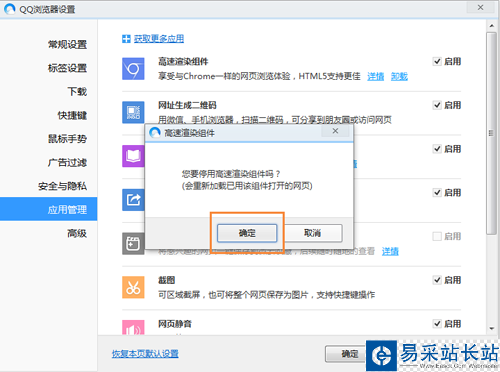Click the blue share app icon
This screenshot has height=372, width=500.
(133, 200)
